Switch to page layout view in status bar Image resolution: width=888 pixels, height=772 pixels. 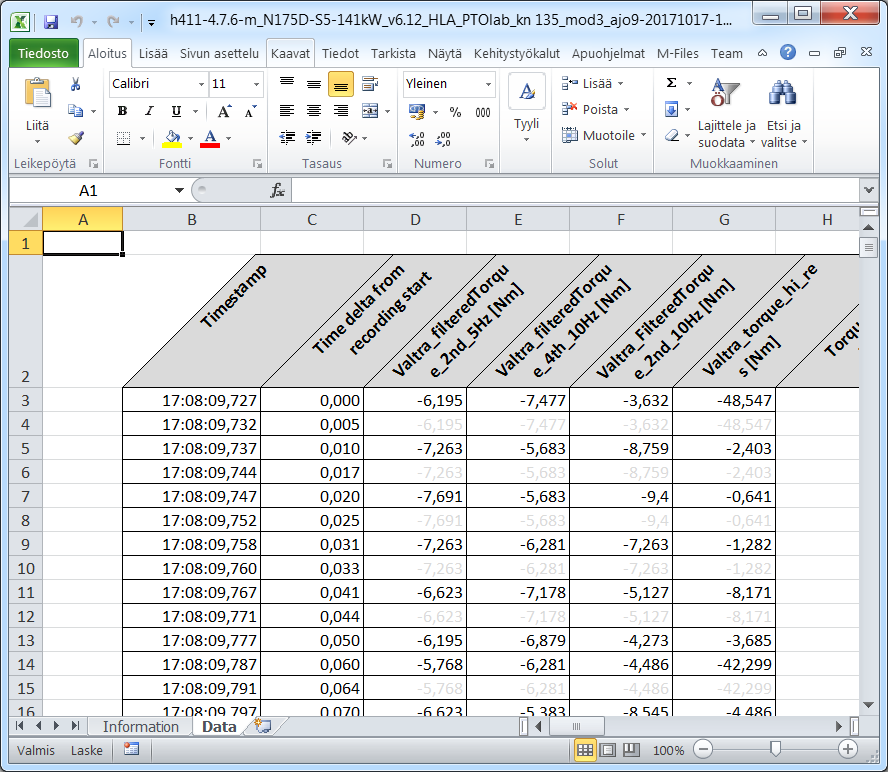coord(608,750)
